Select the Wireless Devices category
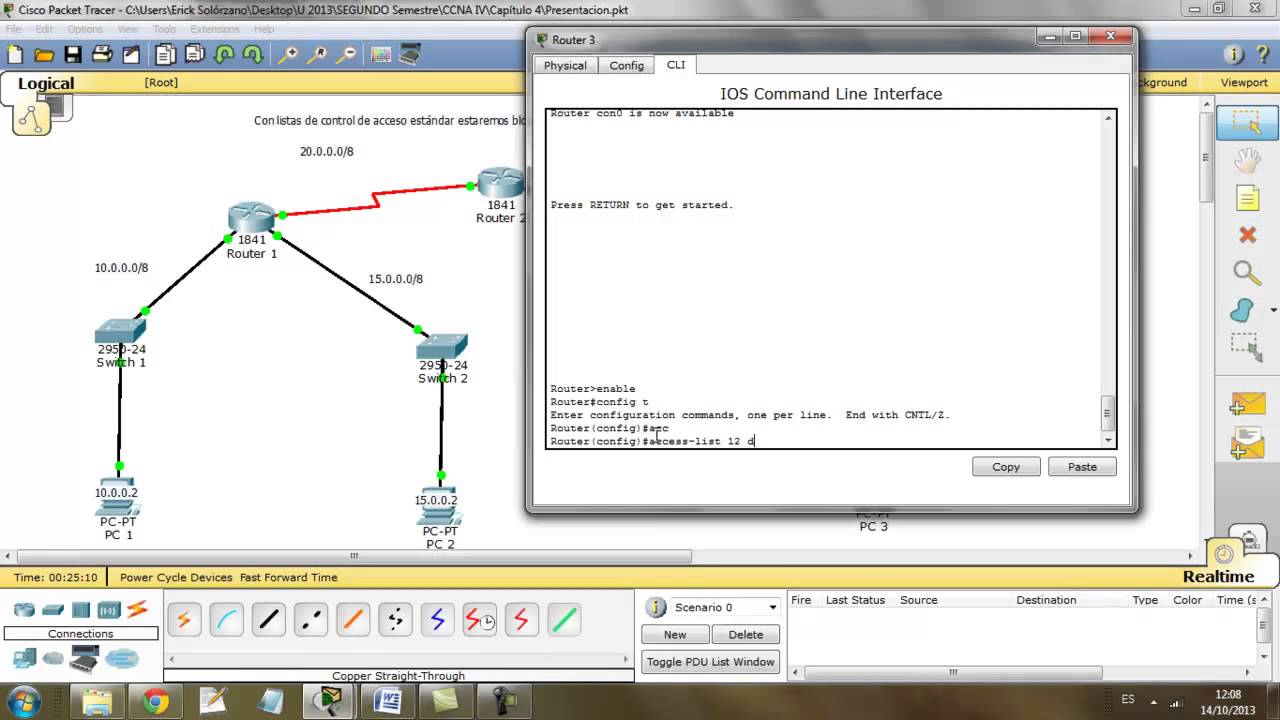1280x720 pixels. (109, 610)
